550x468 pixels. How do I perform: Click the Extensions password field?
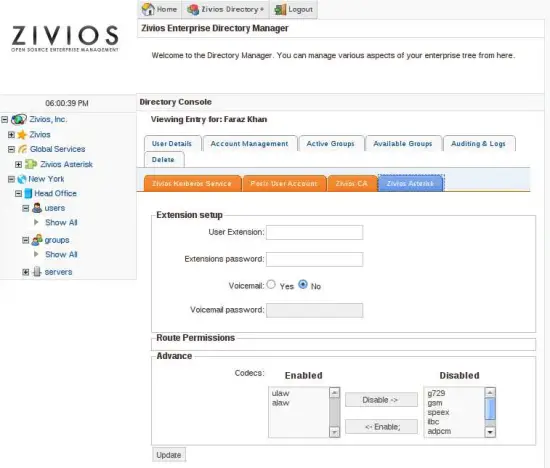click(x=315, y=260)
